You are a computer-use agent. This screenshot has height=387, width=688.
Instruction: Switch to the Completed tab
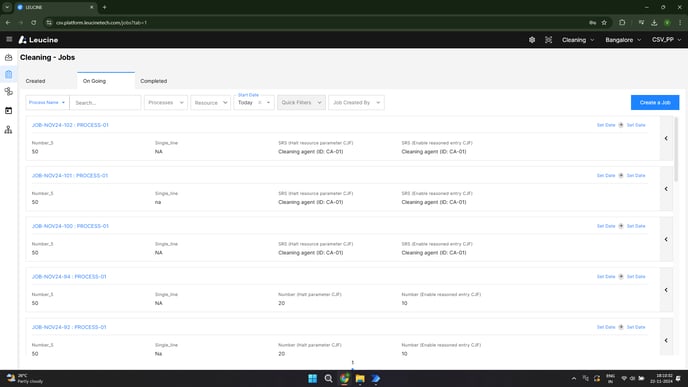pos(154,81)
